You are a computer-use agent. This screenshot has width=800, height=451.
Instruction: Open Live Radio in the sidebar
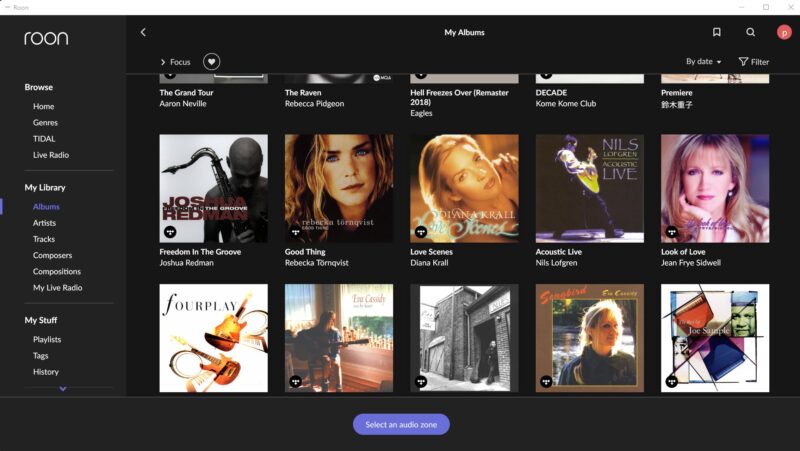(51, 155)
